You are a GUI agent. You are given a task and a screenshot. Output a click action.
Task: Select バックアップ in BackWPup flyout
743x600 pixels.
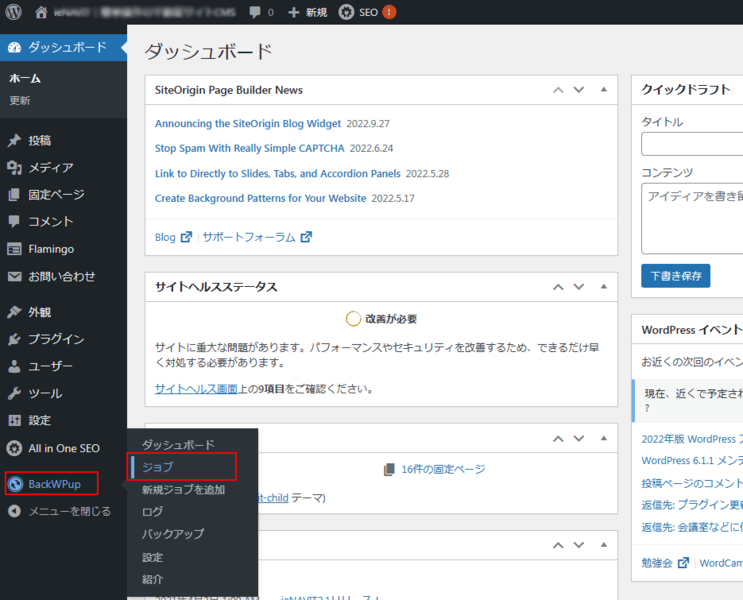(x=173, y=534)
